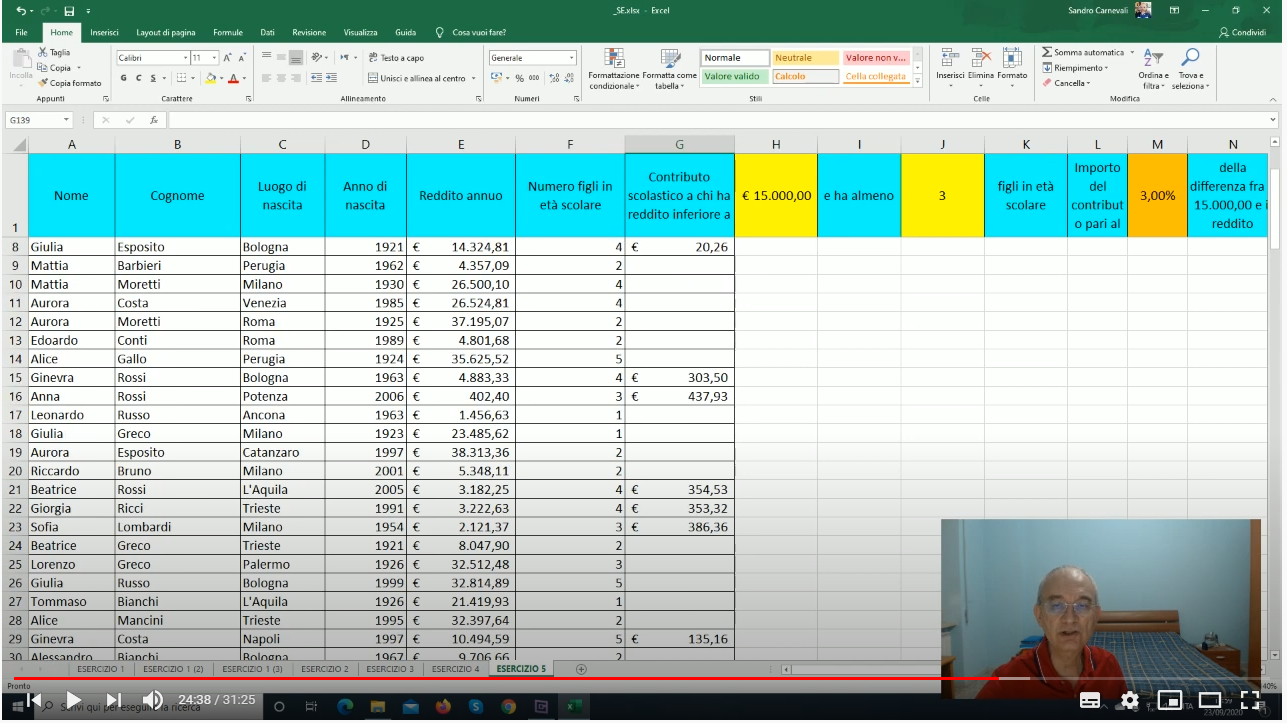
Task: Toggle italic (C) formatting
Action: point(138,78)
